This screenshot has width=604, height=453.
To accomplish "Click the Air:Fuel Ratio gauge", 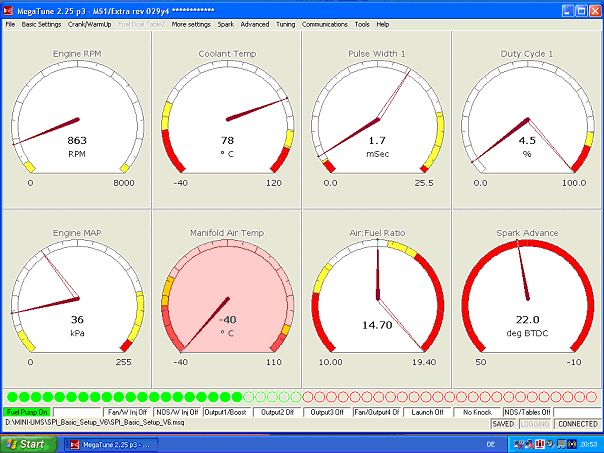I will click(x=376, y=298).
